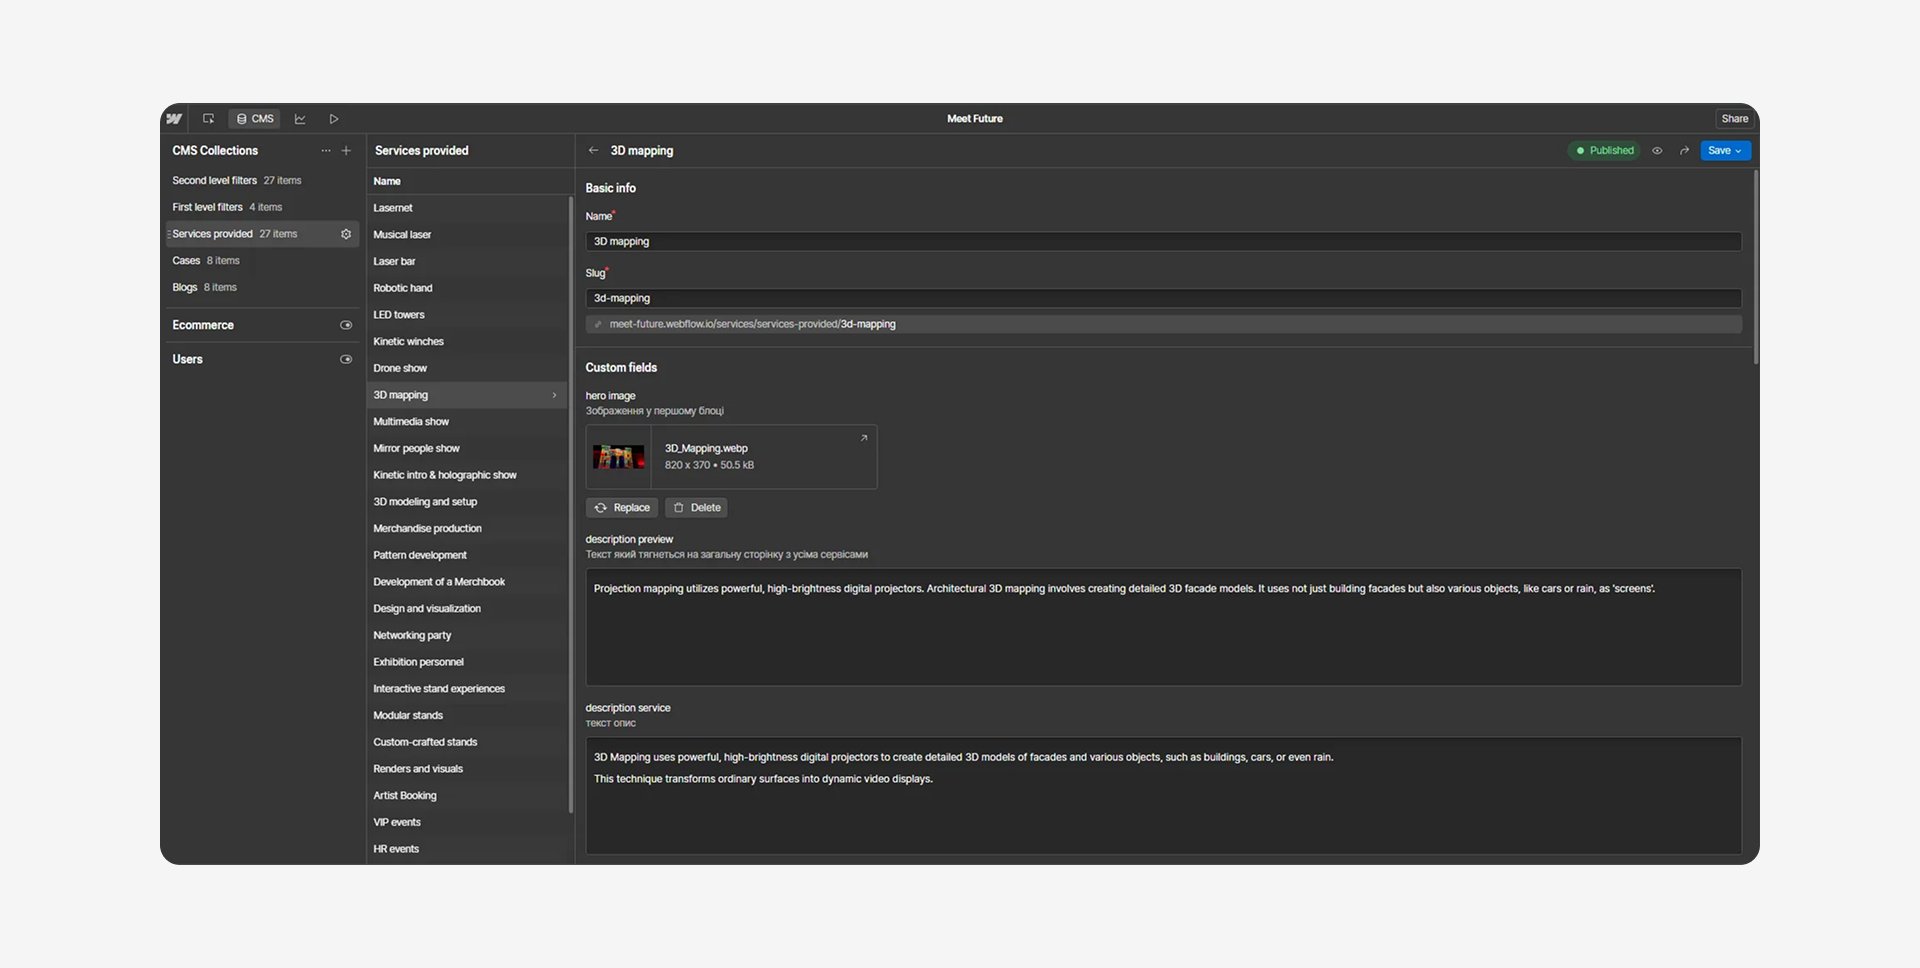Select Development of a Merchbook item
This screenshot has height=968, width=1920.
[467, 582]
